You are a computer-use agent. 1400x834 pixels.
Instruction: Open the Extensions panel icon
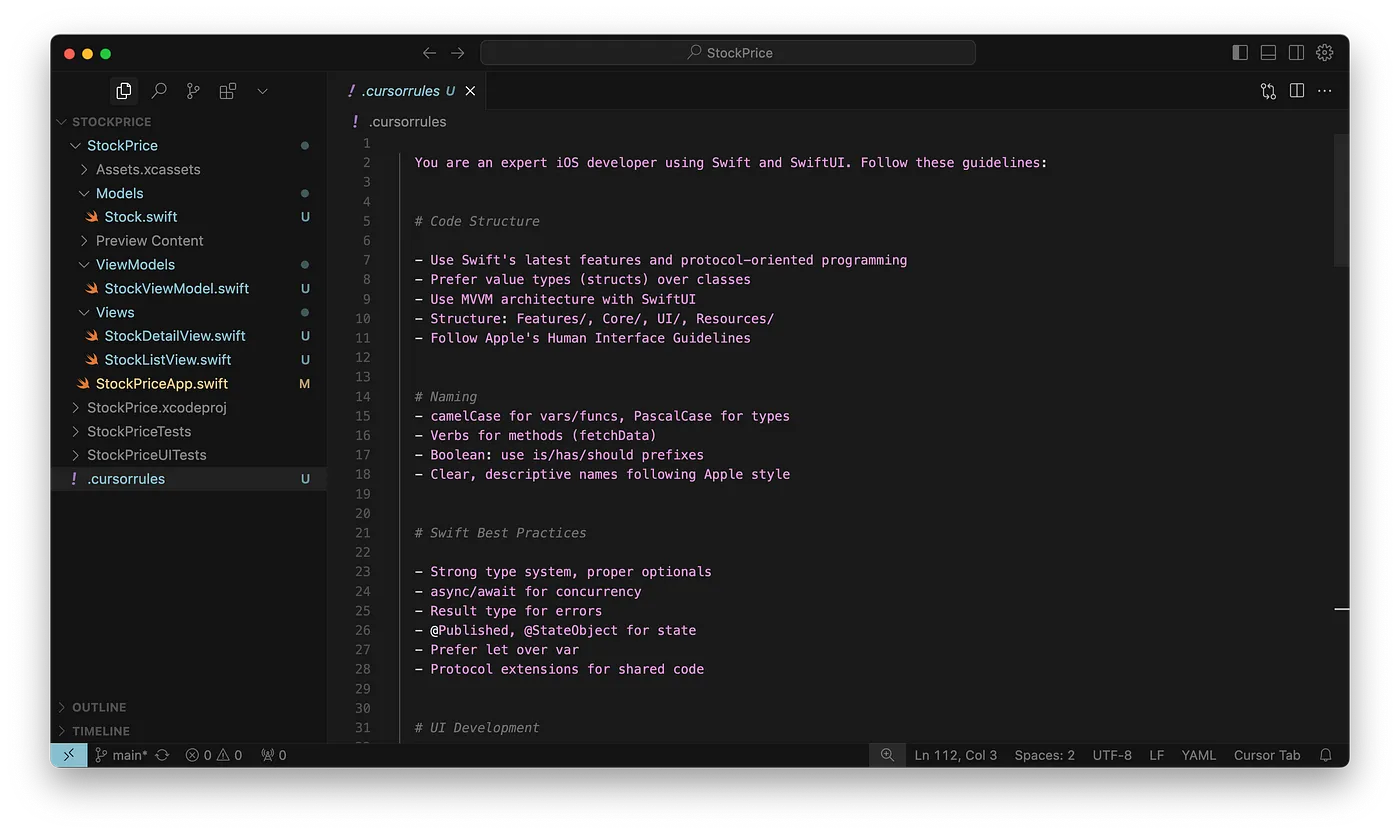click(228, 91)
